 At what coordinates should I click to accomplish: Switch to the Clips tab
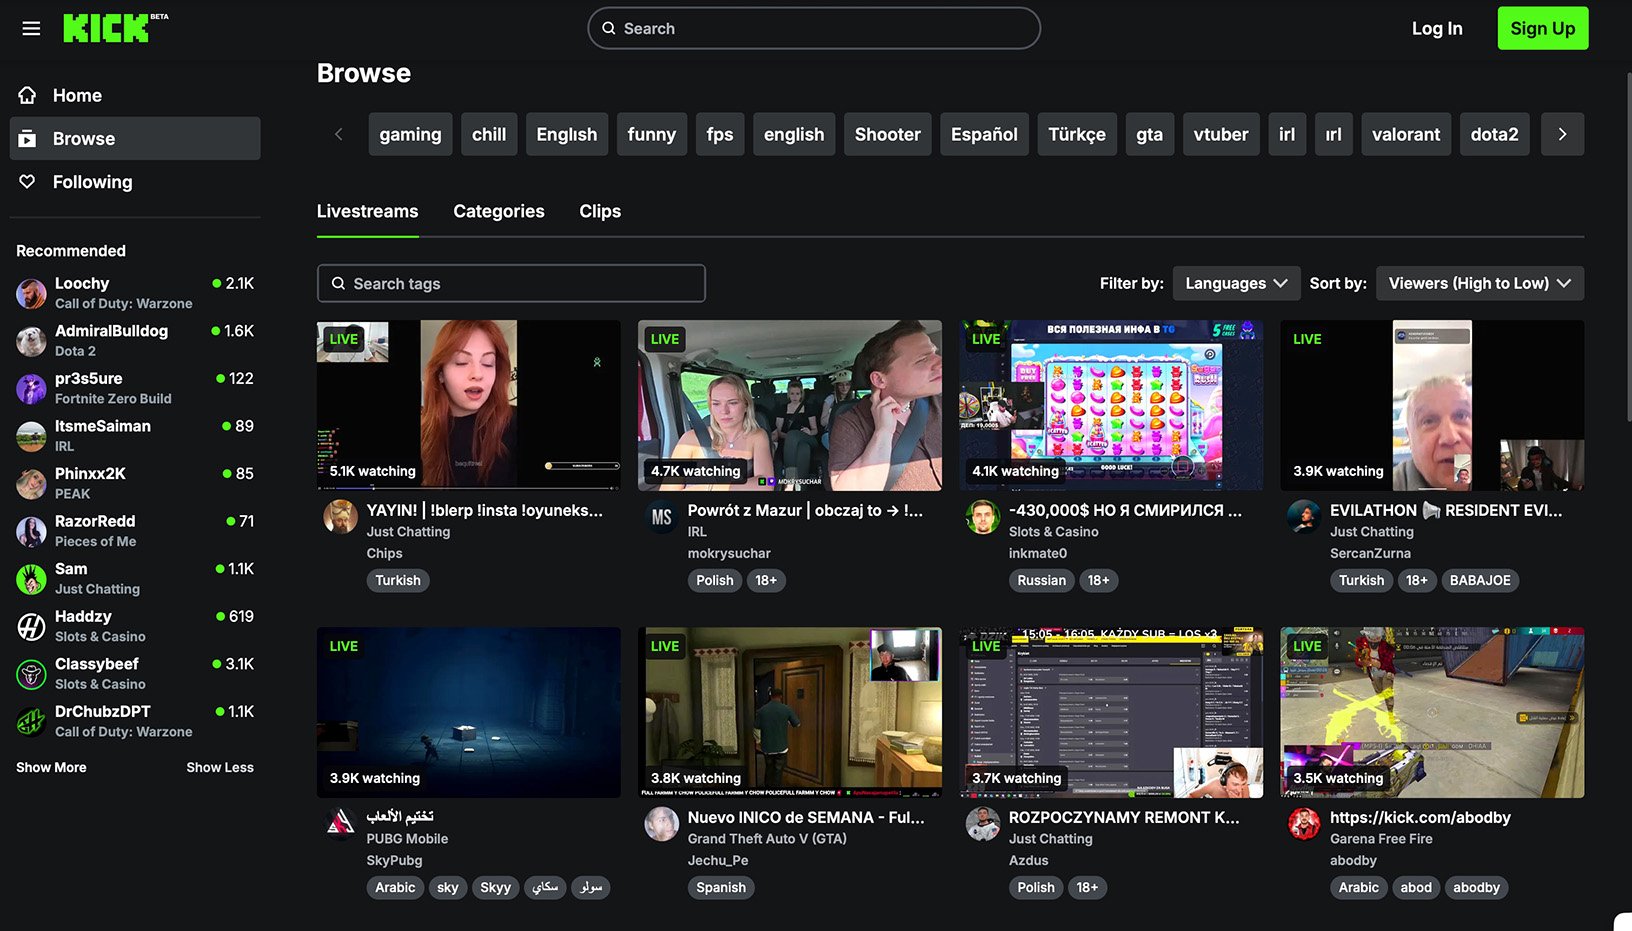coord(599,211)
